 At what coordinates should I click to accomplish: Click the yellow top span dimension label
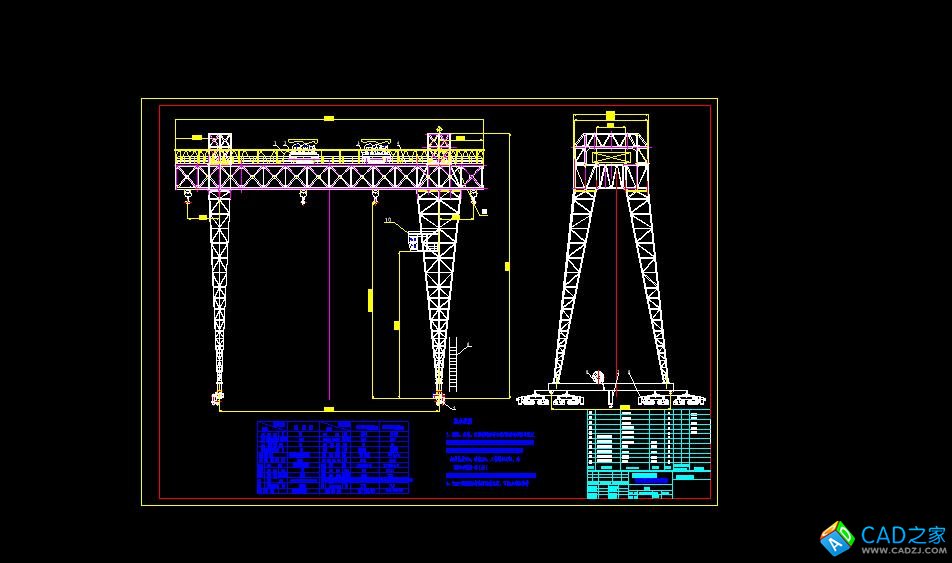(328, 119)
